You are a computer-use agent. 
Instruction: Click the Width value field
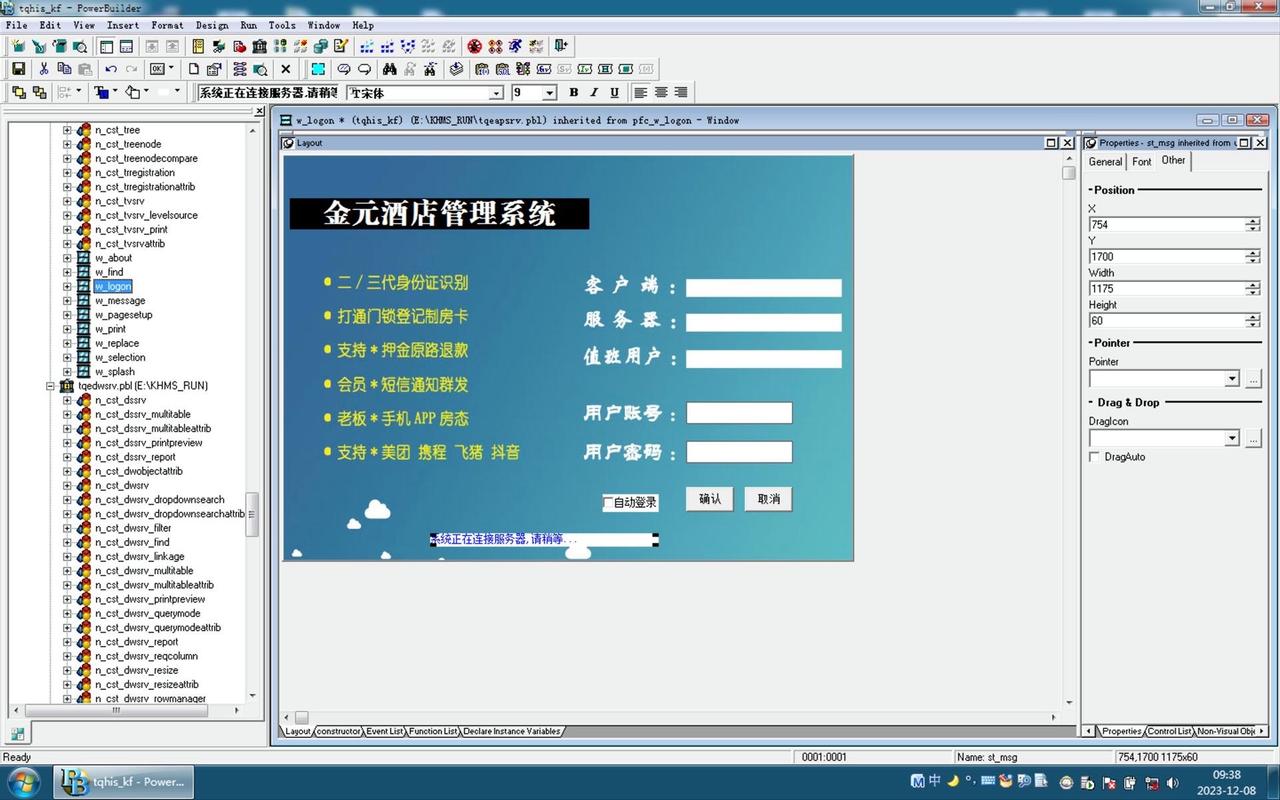[1166, 289]
